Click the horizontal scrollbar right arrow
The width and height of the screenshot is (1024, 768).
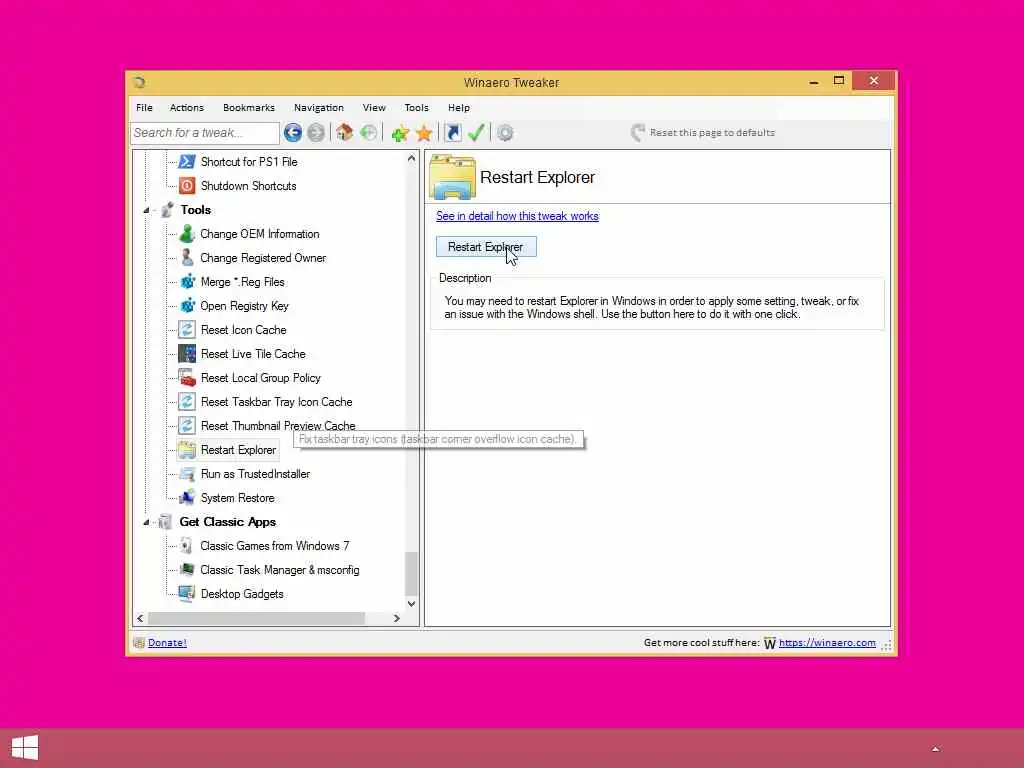[x=396, y=618]
